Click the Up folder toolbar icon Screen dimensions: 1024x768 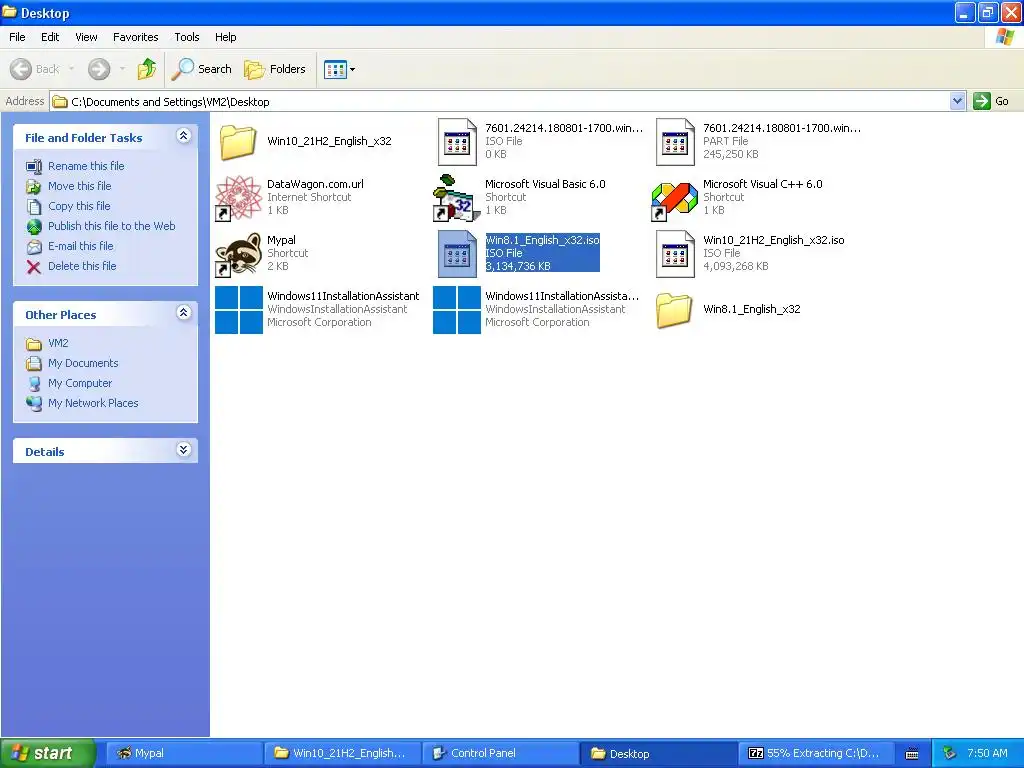(x=146, y=69)
